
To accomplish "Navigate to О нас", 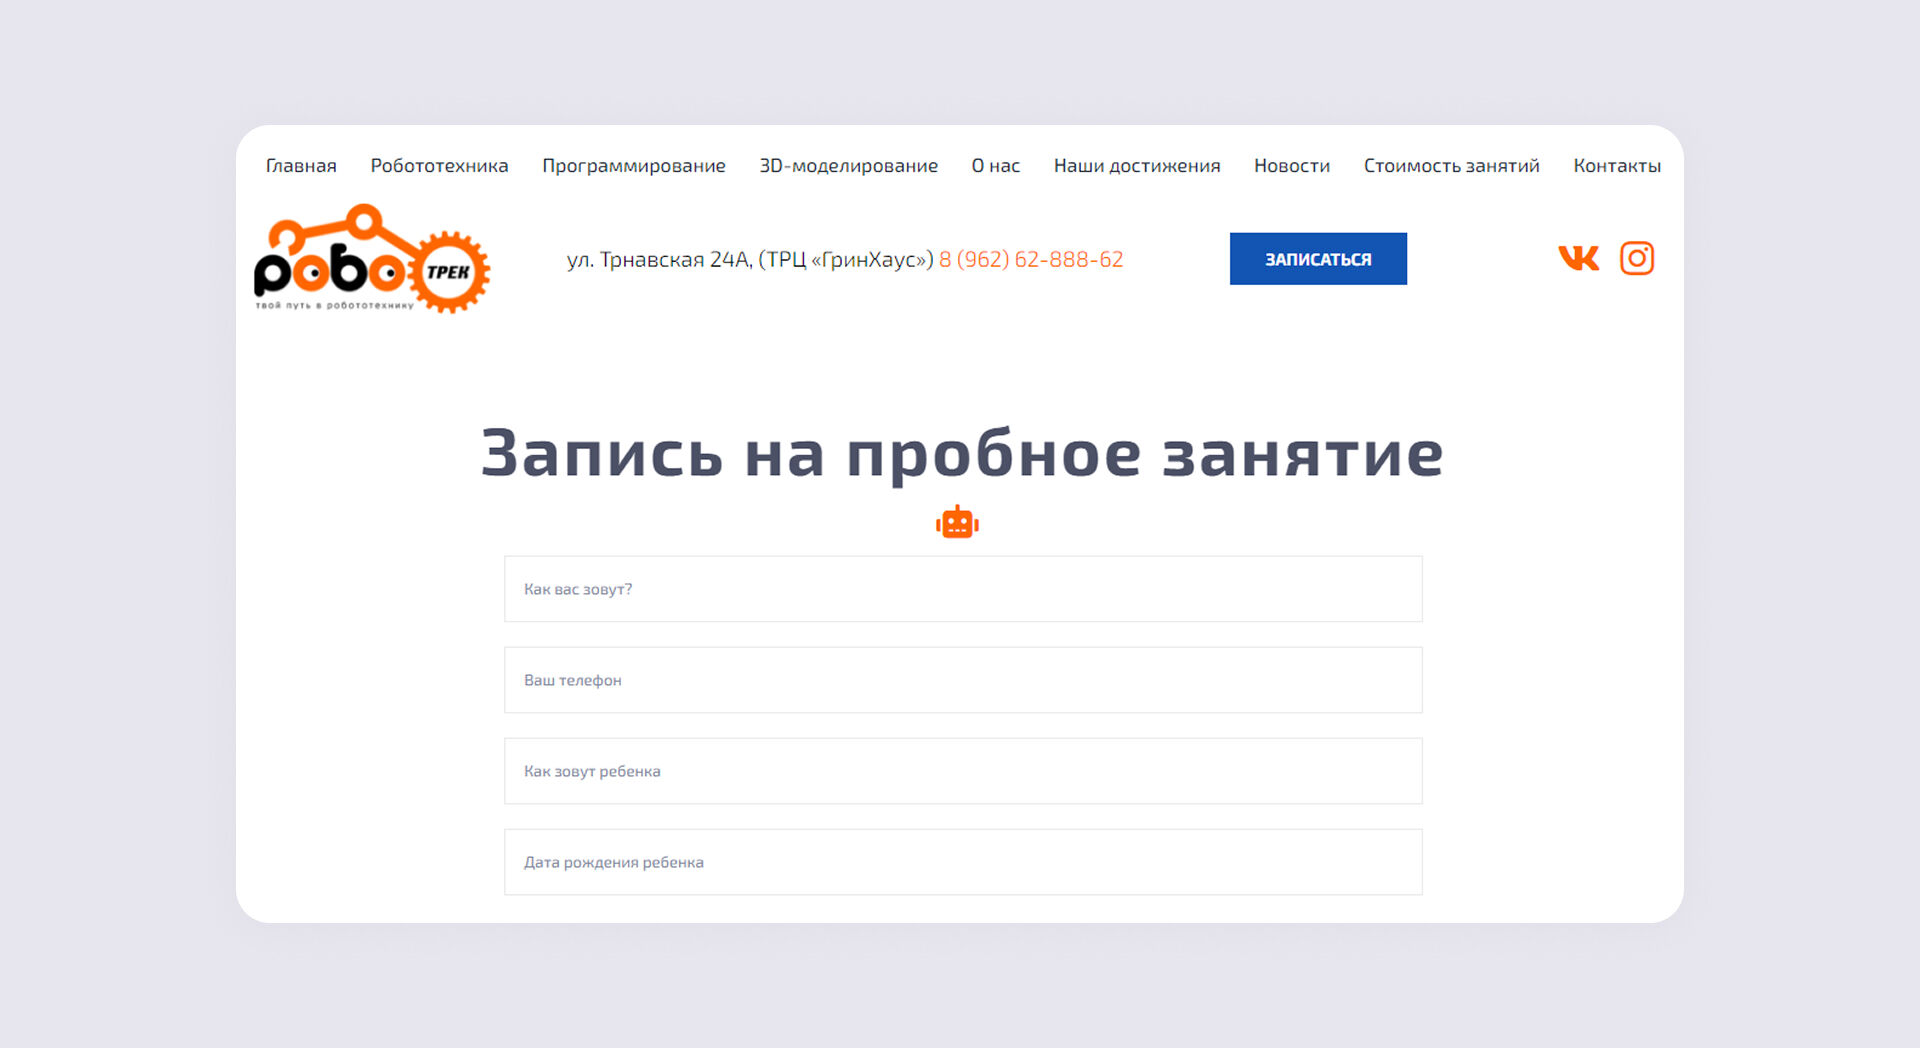I will coord(995,166).
